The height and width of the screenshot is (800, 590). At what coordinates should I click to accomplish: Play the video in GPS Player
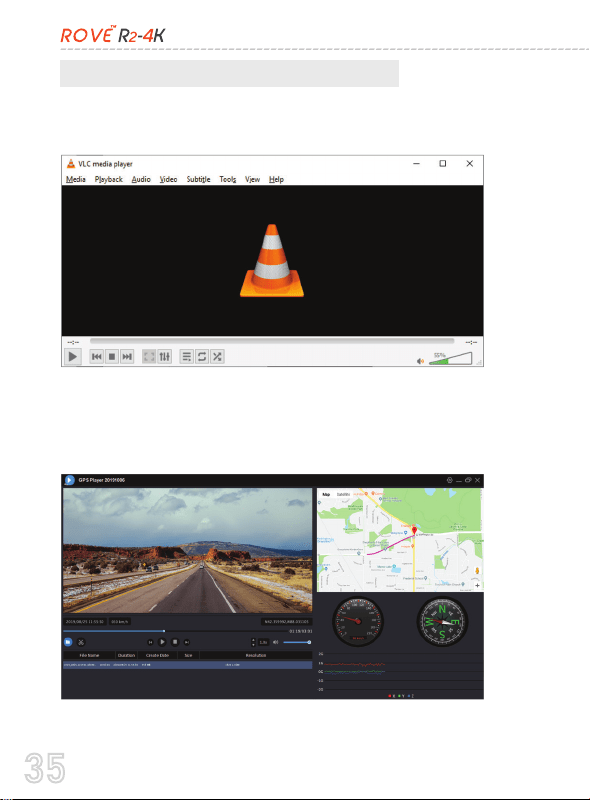(x=162, y=642)
